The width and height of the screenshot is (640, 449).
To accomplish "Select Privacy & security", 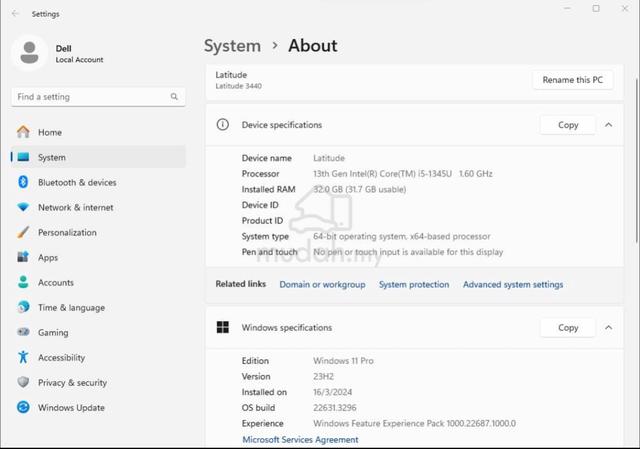I will [98, 382].
